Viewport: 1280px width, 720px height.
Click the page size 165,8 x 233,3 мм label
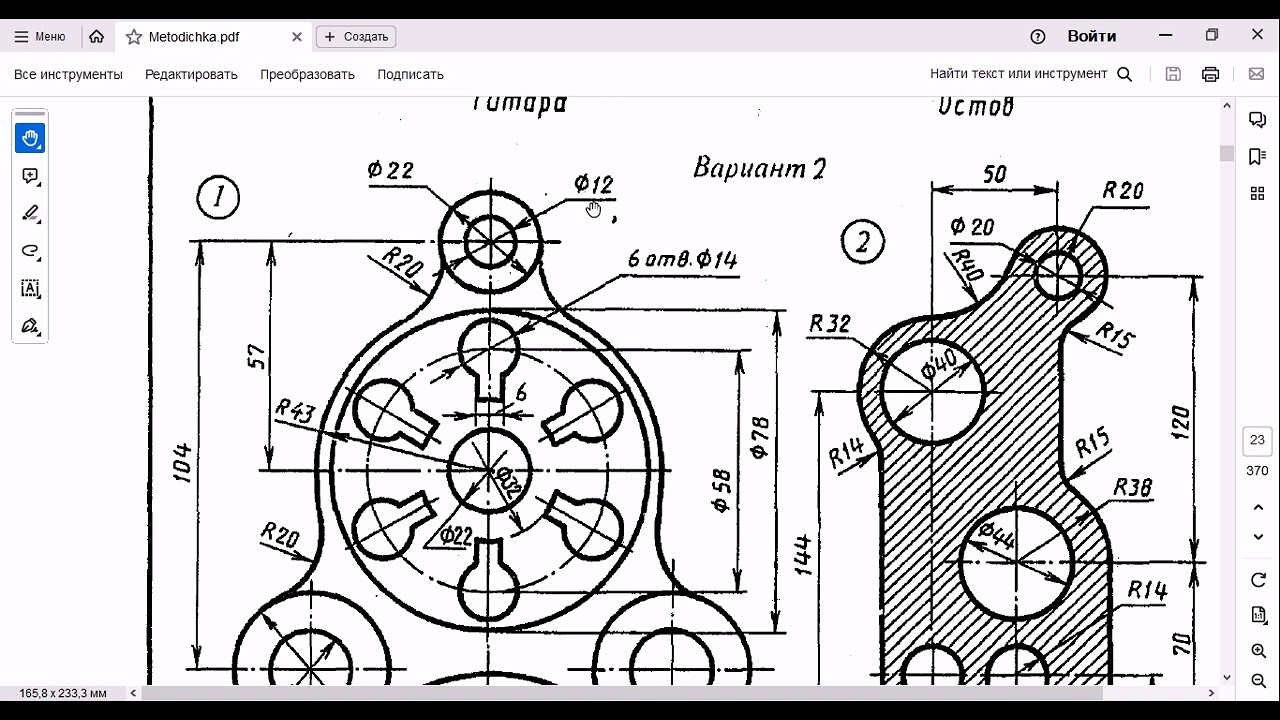click(x=63, y=693)
